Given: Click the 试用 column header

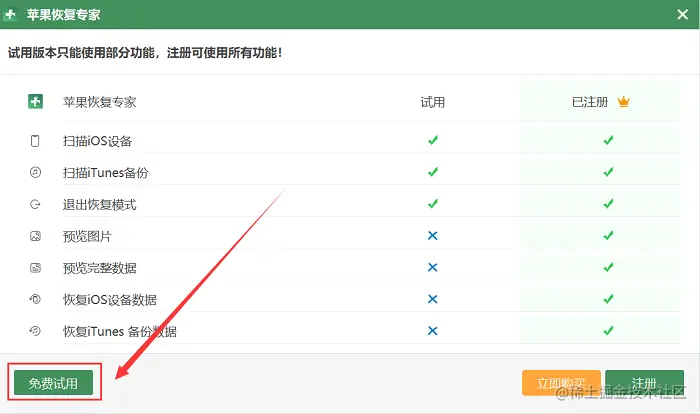Looking at the screenshot, I should [x=433, y=102].
